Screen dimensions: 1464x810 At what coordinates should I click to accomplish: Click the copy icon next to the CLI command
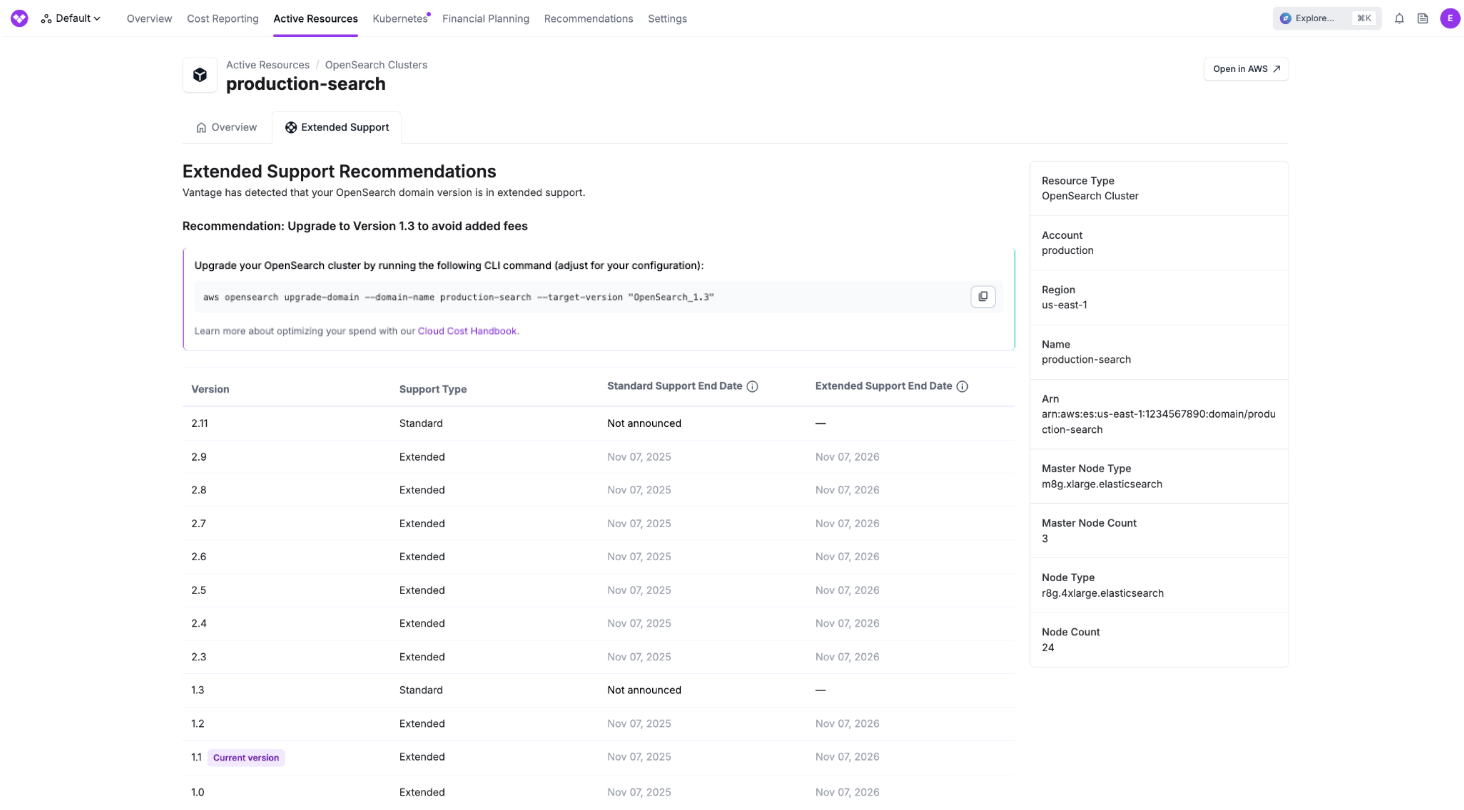[x=982, y=296]
